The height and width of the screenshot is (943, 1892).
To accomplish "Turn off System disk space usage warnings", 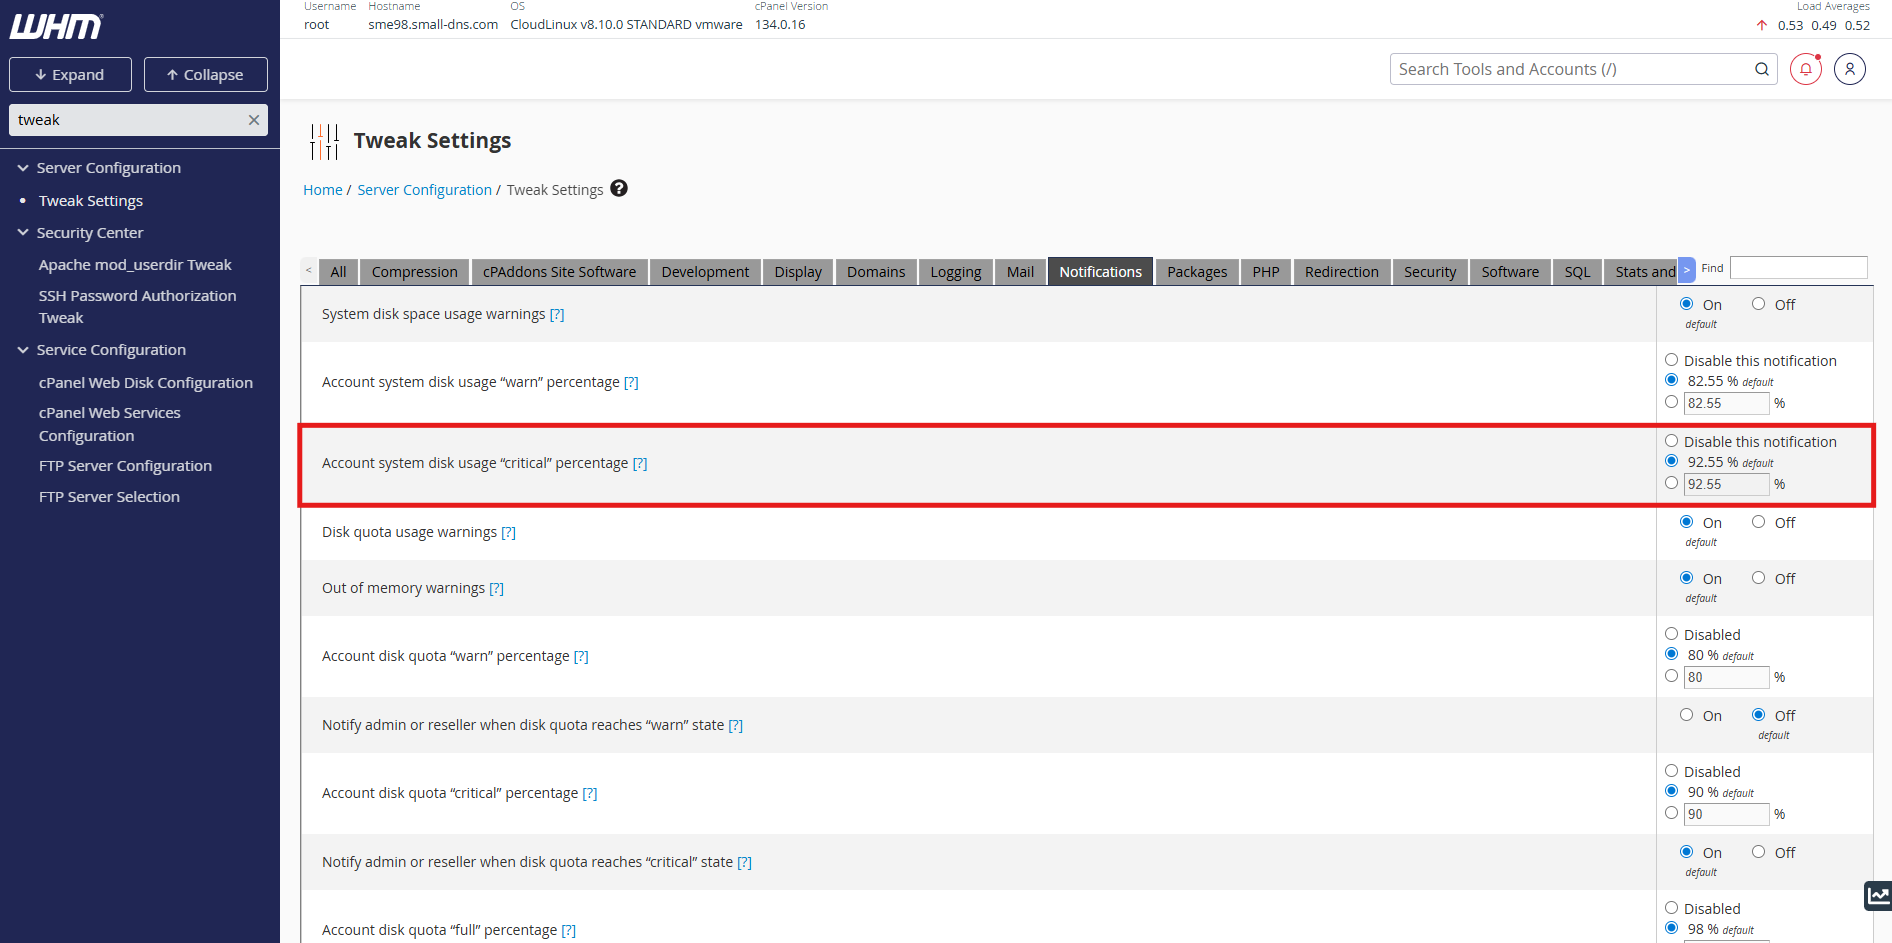I will click(1758, 304).
